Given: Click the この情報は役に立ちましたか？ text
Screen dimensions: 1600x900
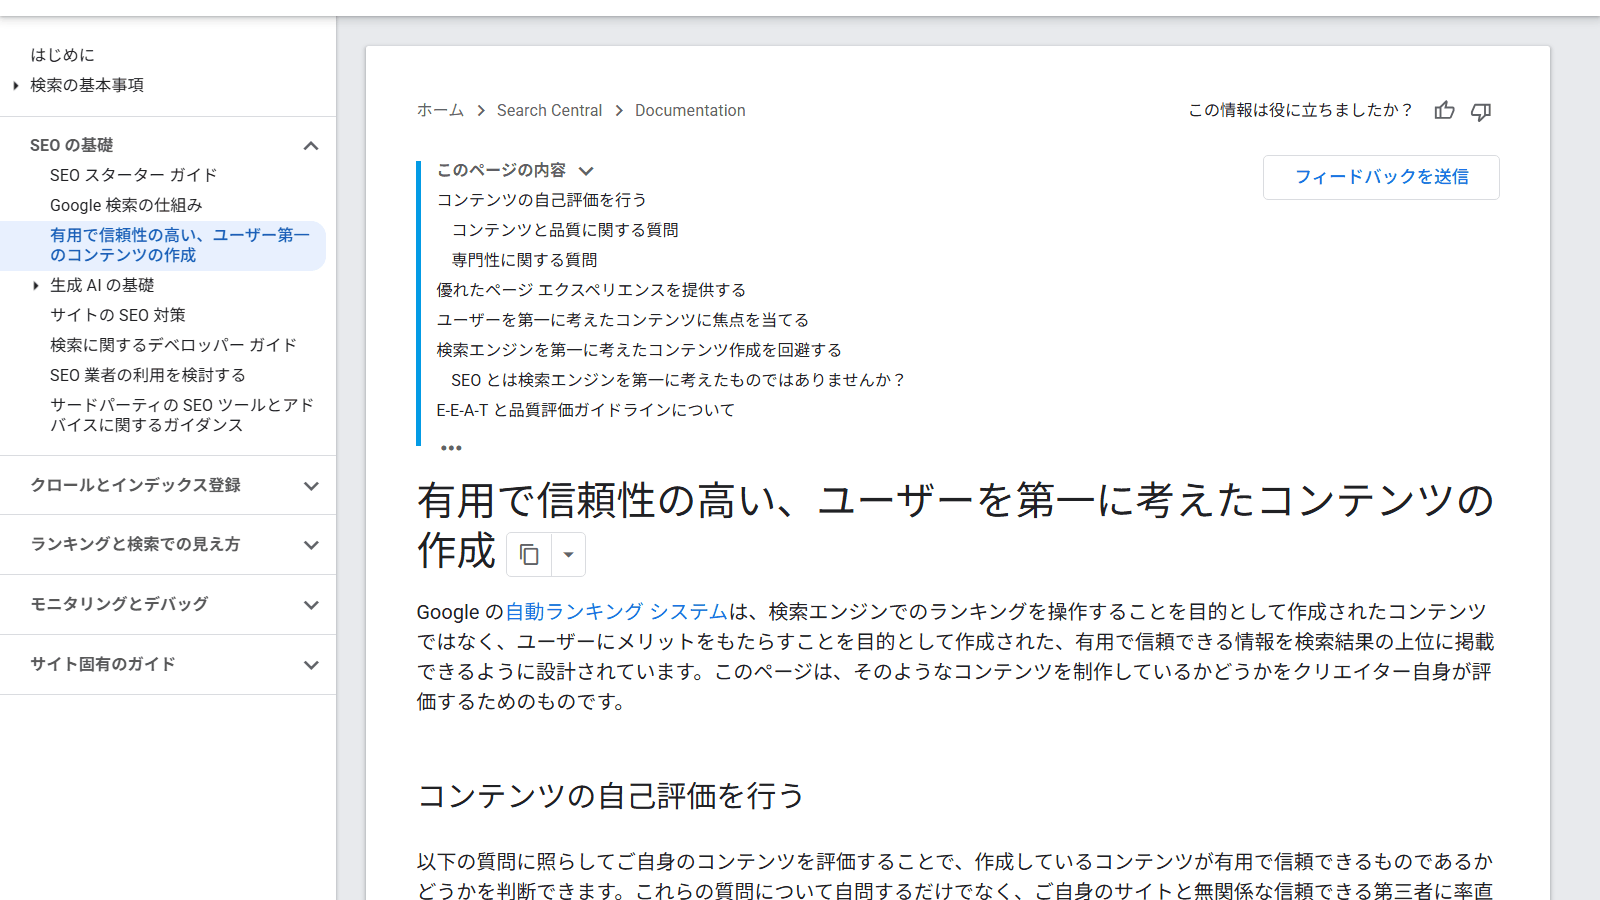Looking at the screenshot, I should pyautogui.click(x=1300, y=110).
